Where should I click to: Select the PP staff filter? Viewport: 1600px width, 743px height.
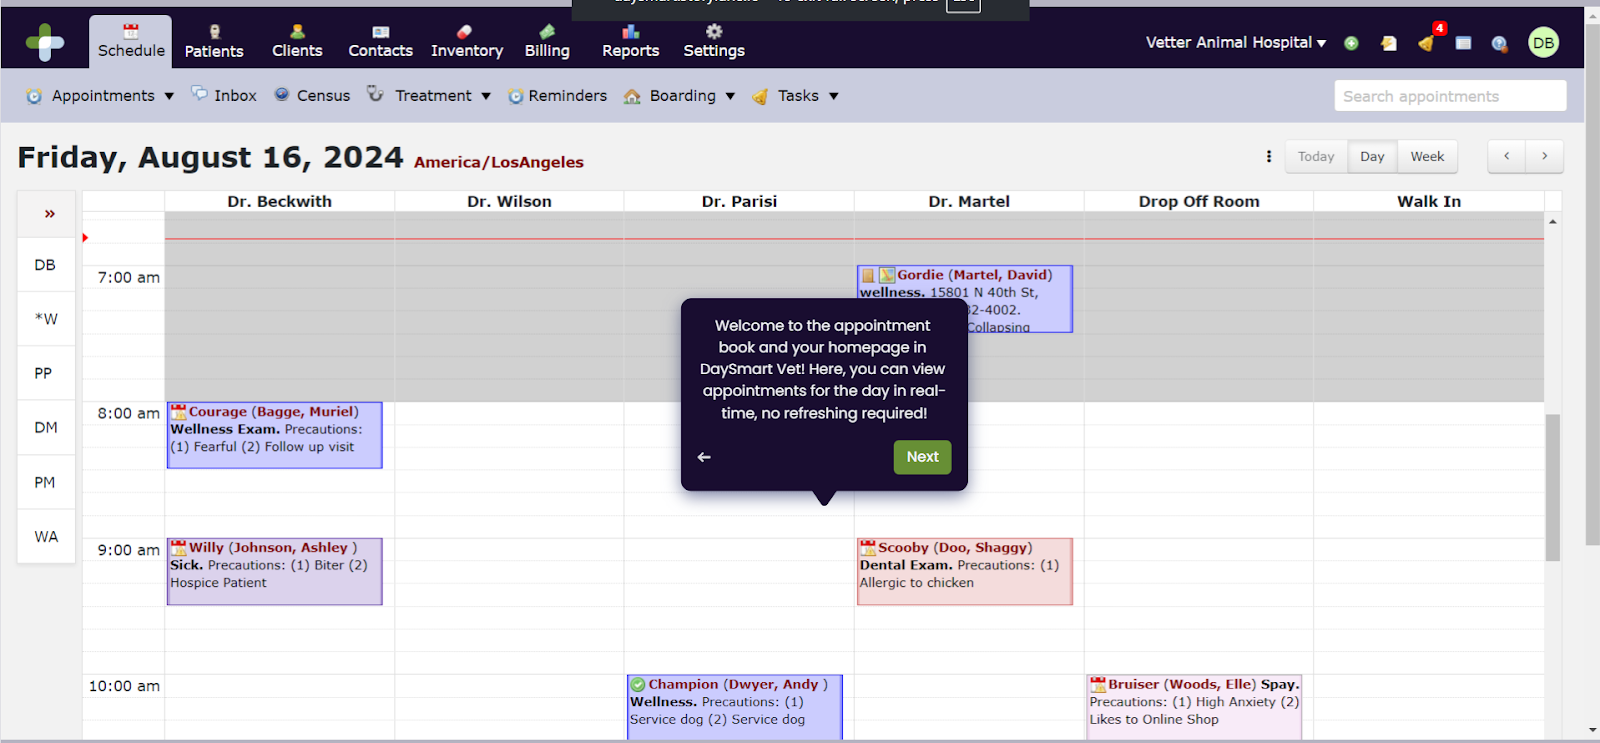46,373
